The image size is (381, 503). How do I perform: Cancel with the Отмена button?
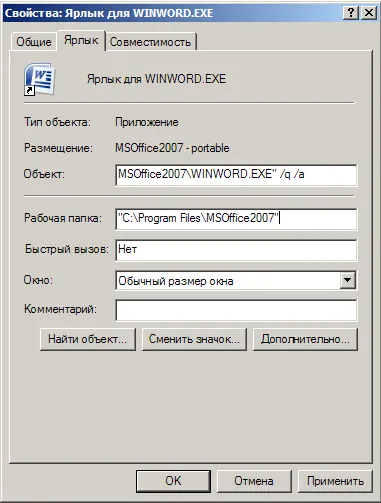pyautogui.click(x=254, y=481)
